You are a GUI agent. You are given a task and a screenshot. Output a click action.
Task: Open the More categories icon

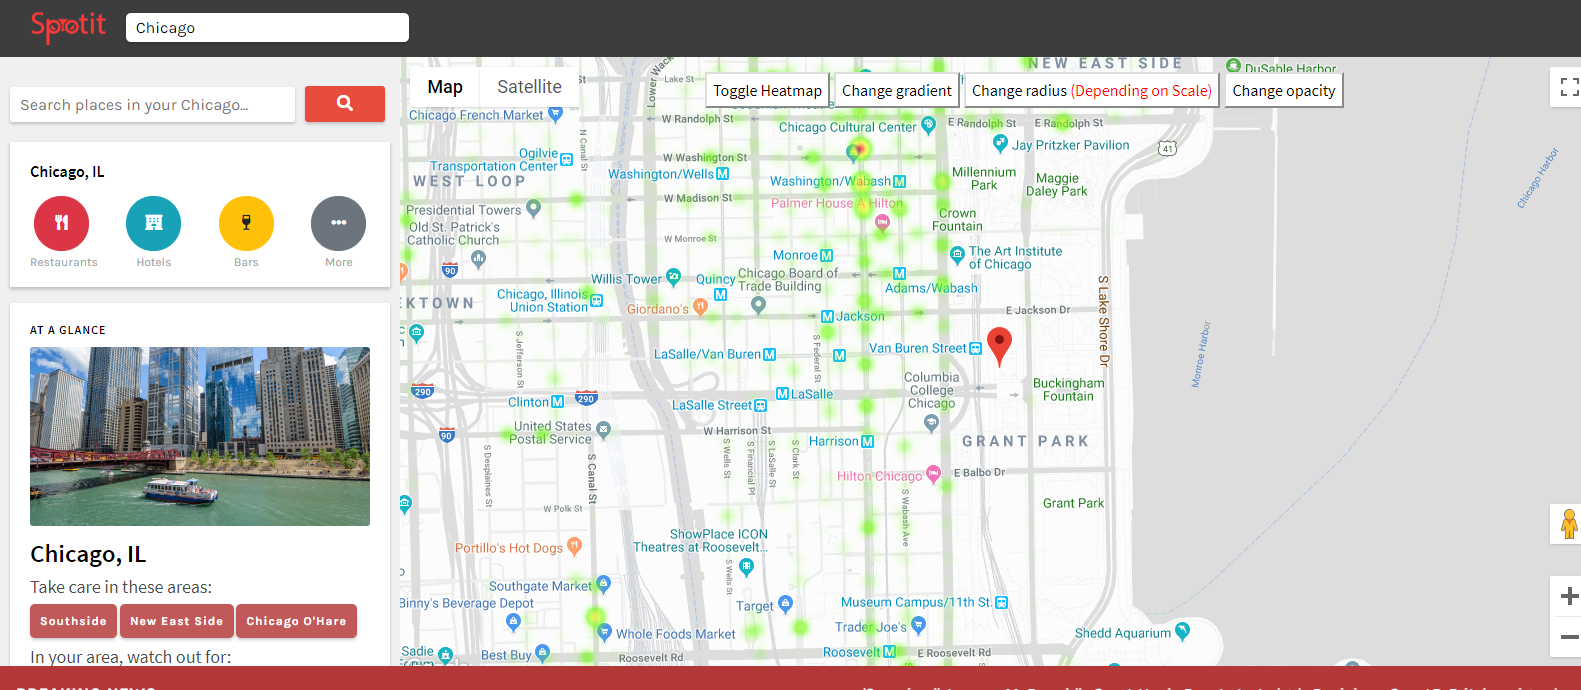[338, 223]
